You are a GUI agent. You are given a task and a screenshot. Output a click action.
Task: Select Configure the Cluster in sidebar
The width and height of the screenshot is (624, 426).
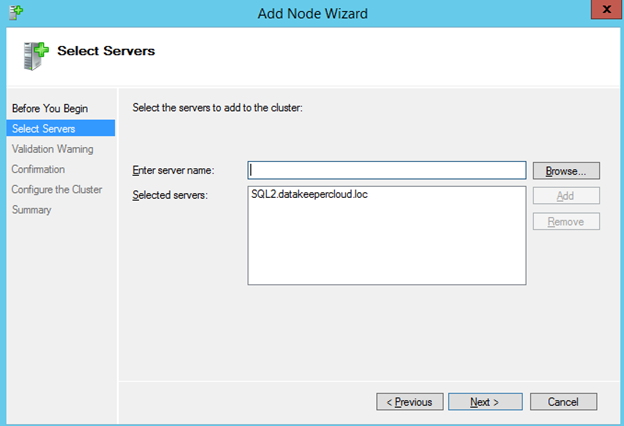click(56, 189)
